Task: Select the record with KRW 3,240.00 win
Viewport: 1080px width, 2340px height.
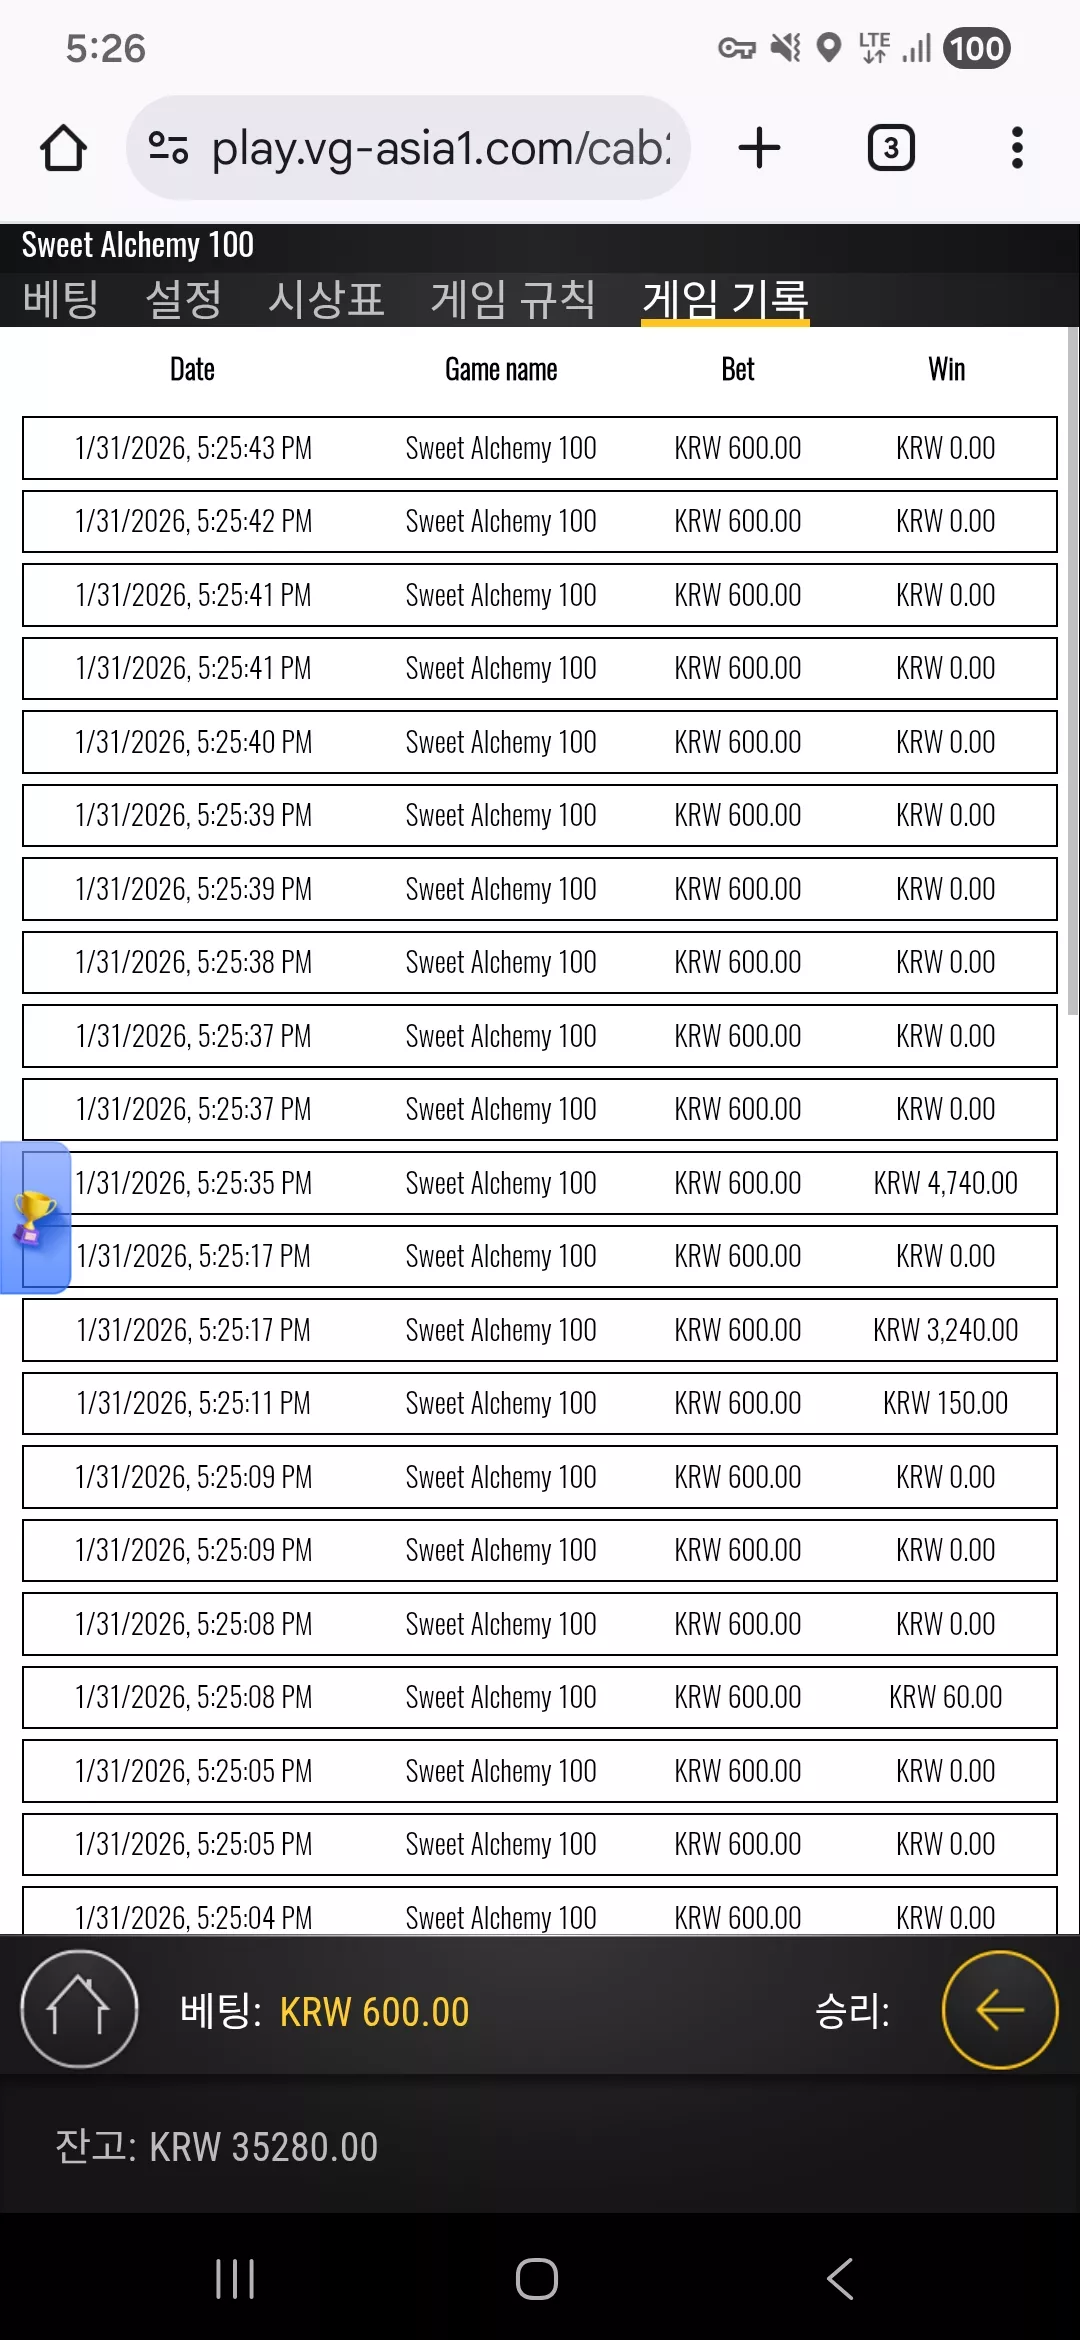Action: [540, 1330]
